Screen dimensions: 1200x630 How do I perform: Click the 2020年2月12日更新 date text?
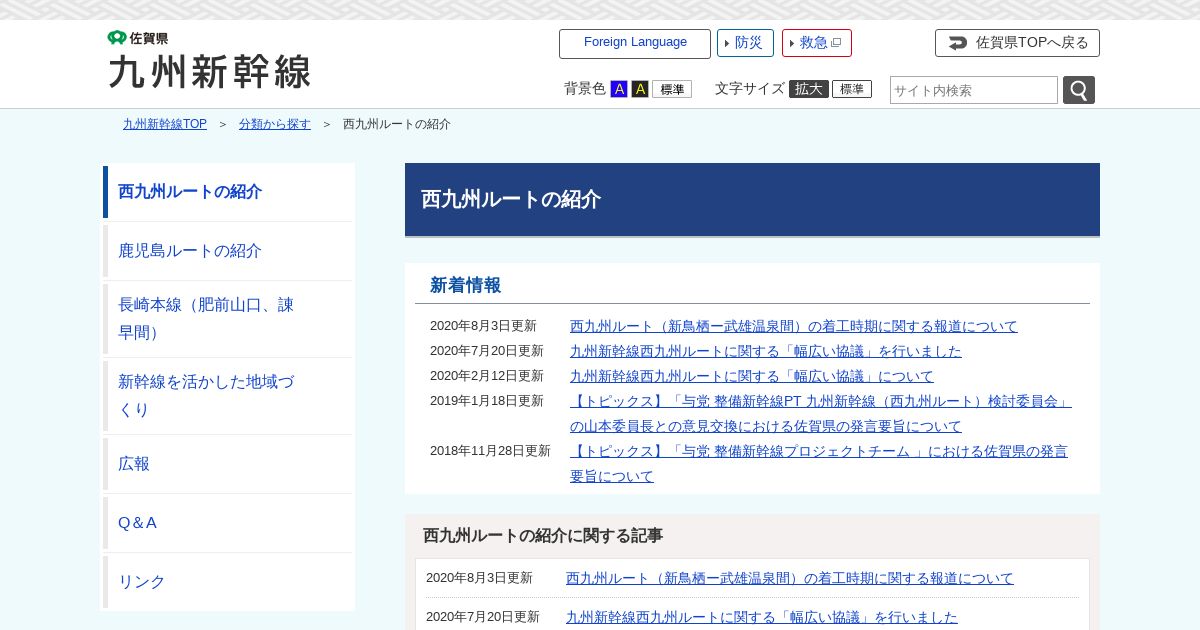point(487,376)
